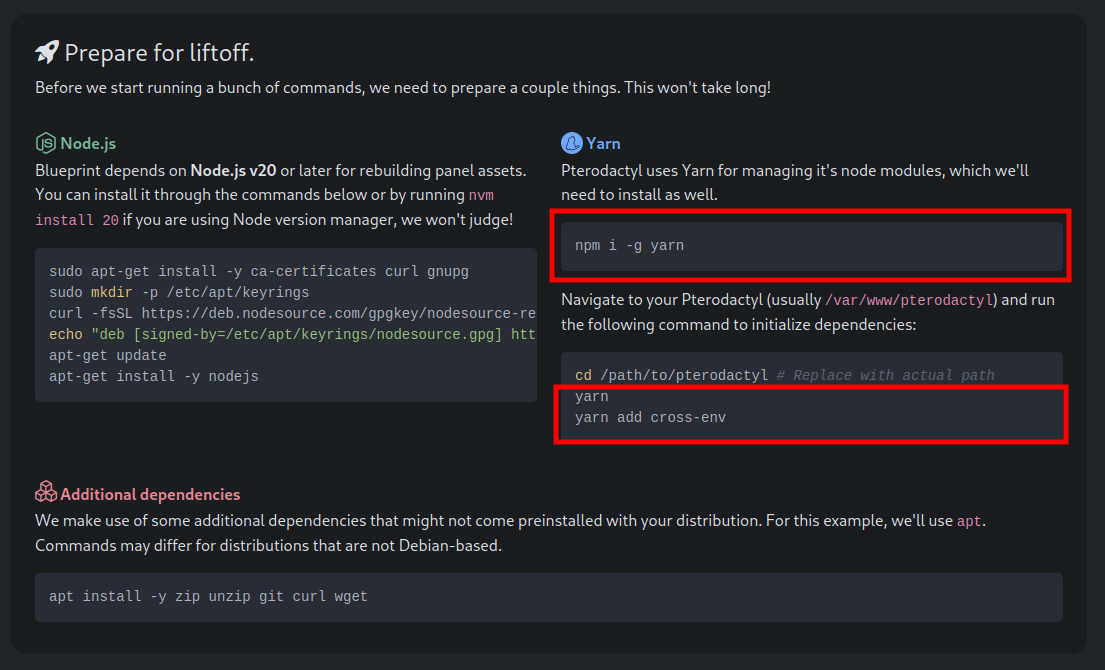Screen dimensions: 1105x670
Task: Click the curl -fsSL nodesource gpgkey line
Action: point(292,314)
